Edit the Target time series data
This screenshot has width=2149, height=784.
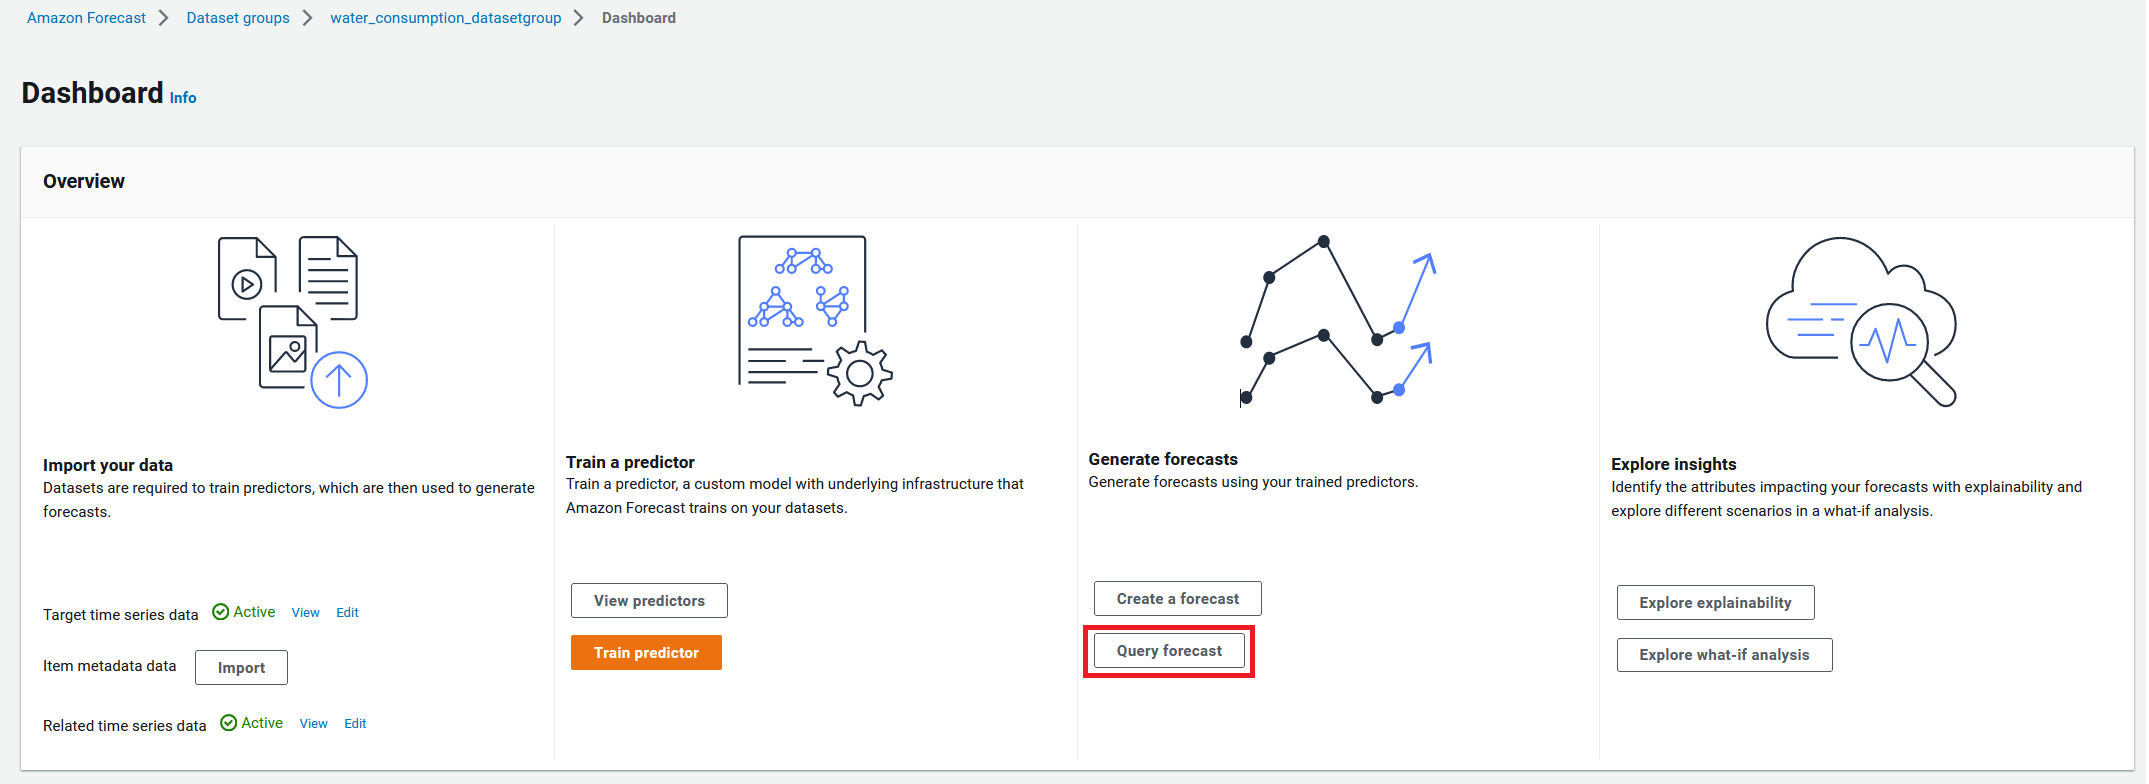coord(347,613)
